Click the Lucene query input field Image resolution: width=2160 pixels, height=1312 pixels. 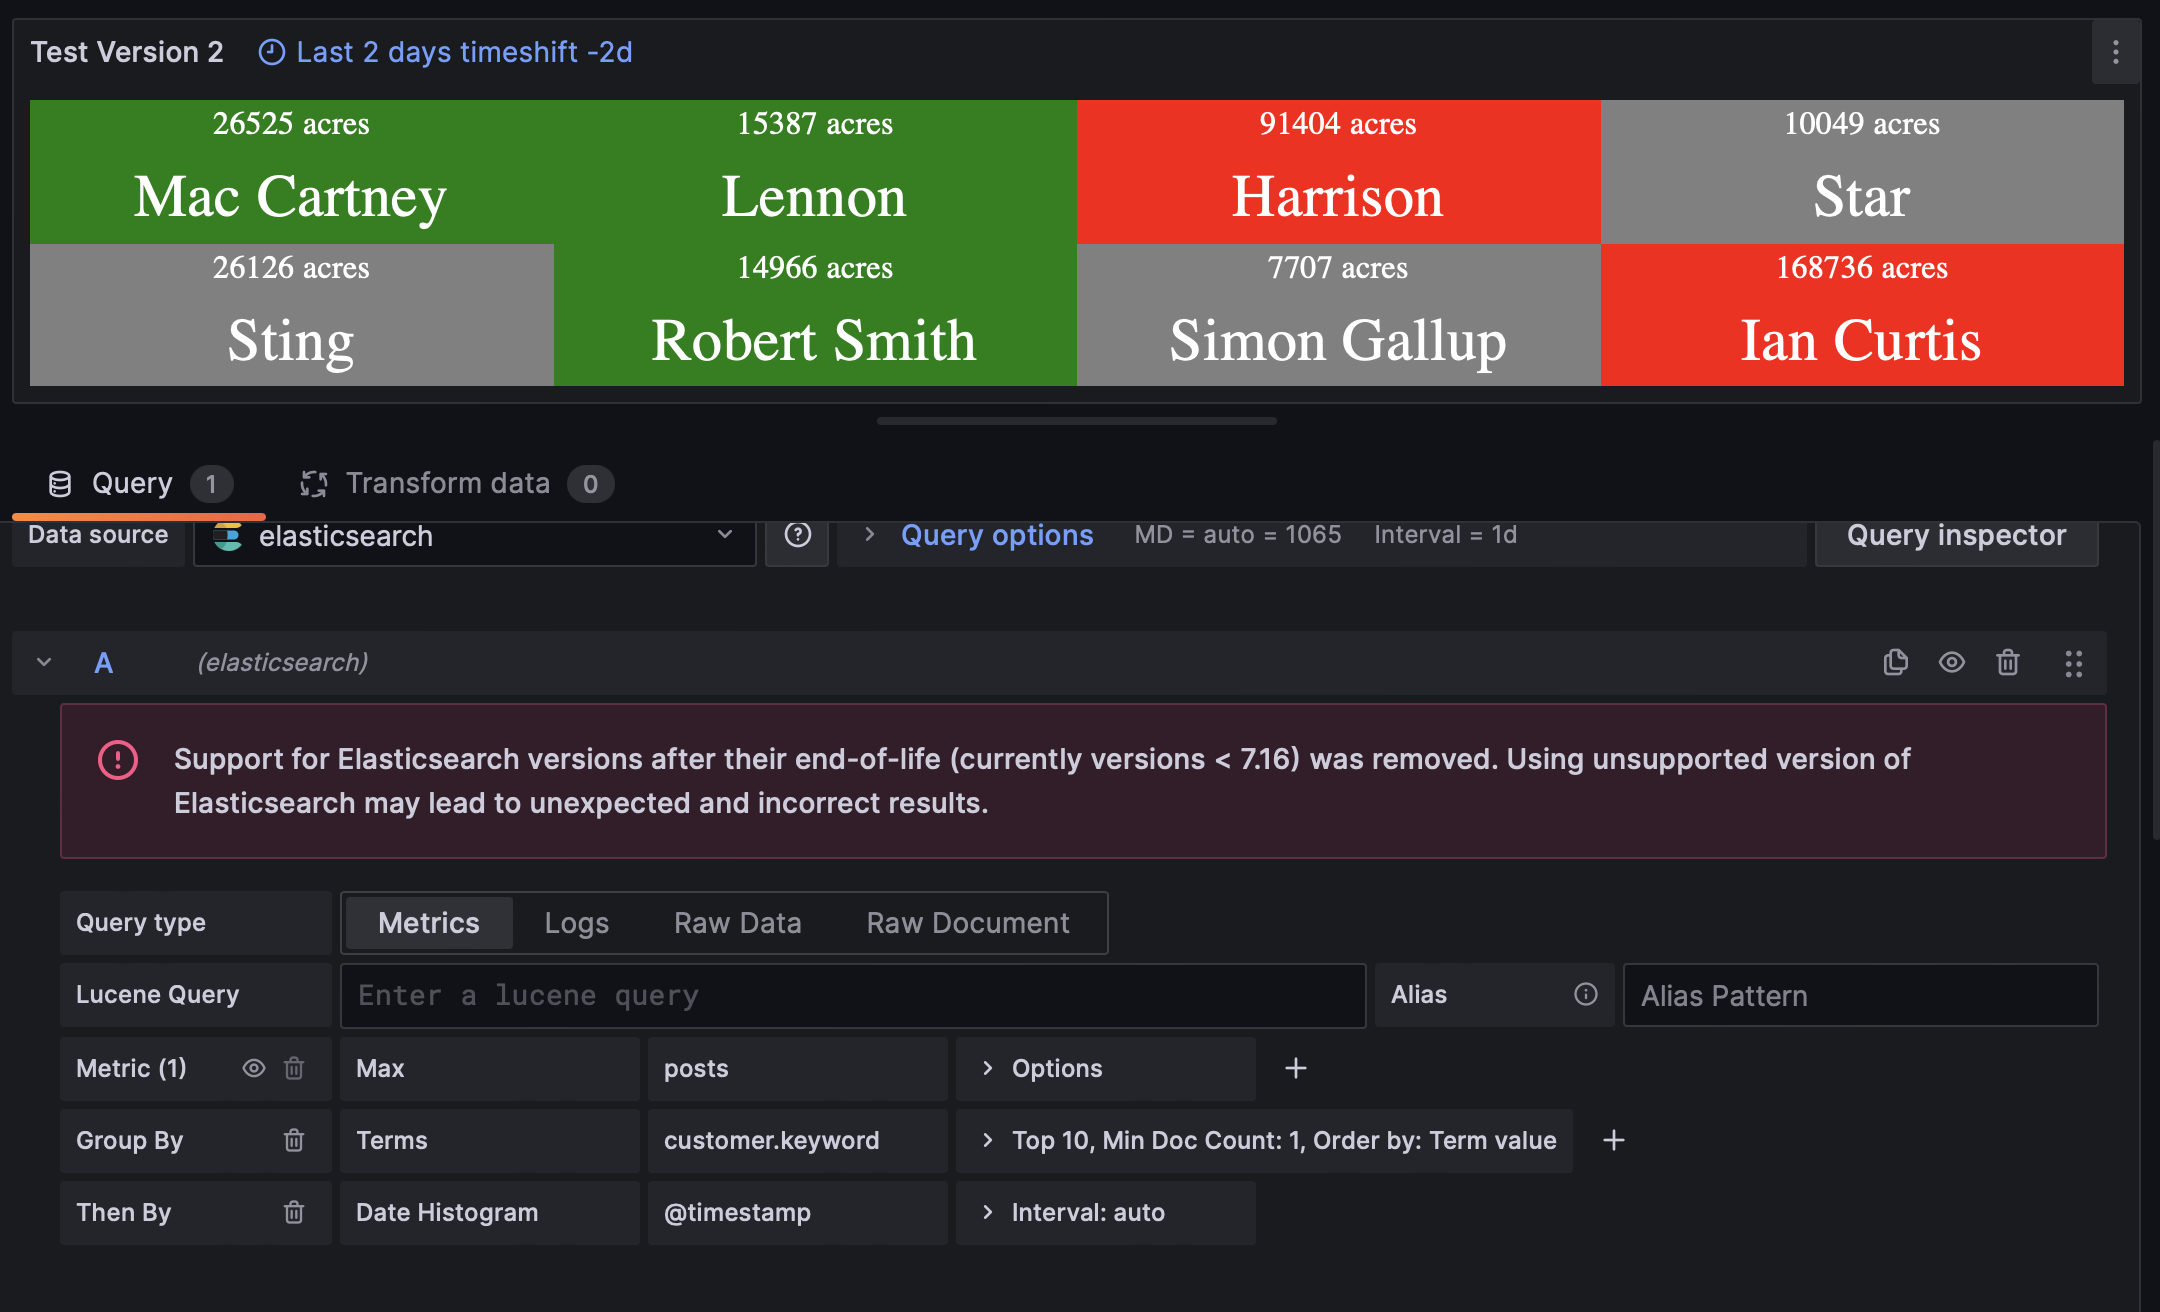(x=852, y=995)
